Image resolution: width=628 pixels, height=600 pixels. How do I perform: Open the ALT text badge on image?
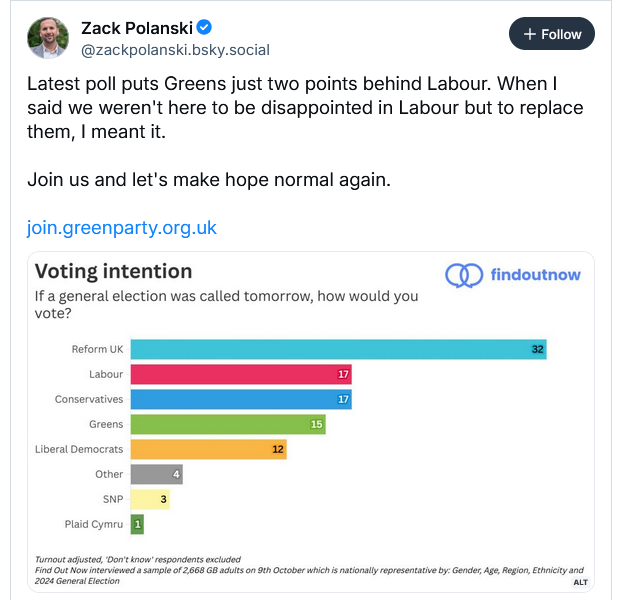(x=580, y=581)
